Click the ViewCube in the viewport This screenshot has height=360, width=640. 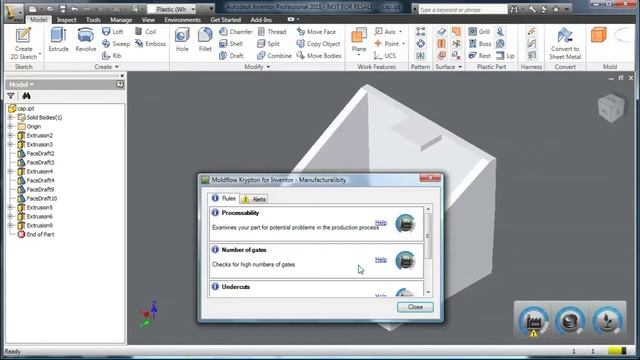(x=611, y=108)
